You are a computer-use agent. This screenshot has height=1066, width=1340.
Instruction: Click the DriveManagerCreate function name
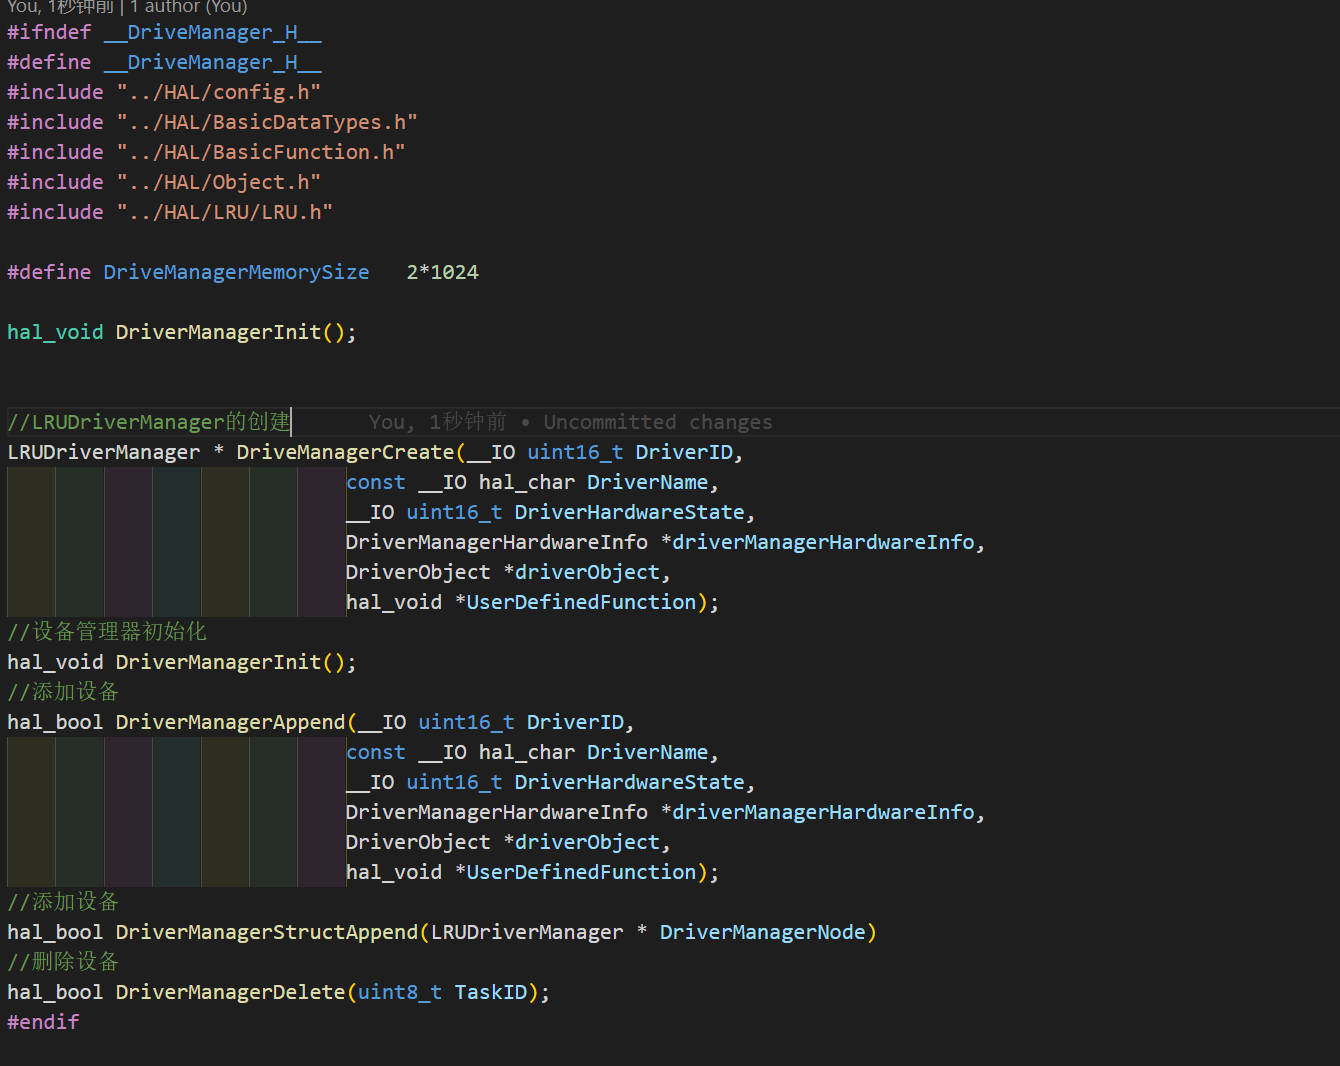(x=345, y=452)
